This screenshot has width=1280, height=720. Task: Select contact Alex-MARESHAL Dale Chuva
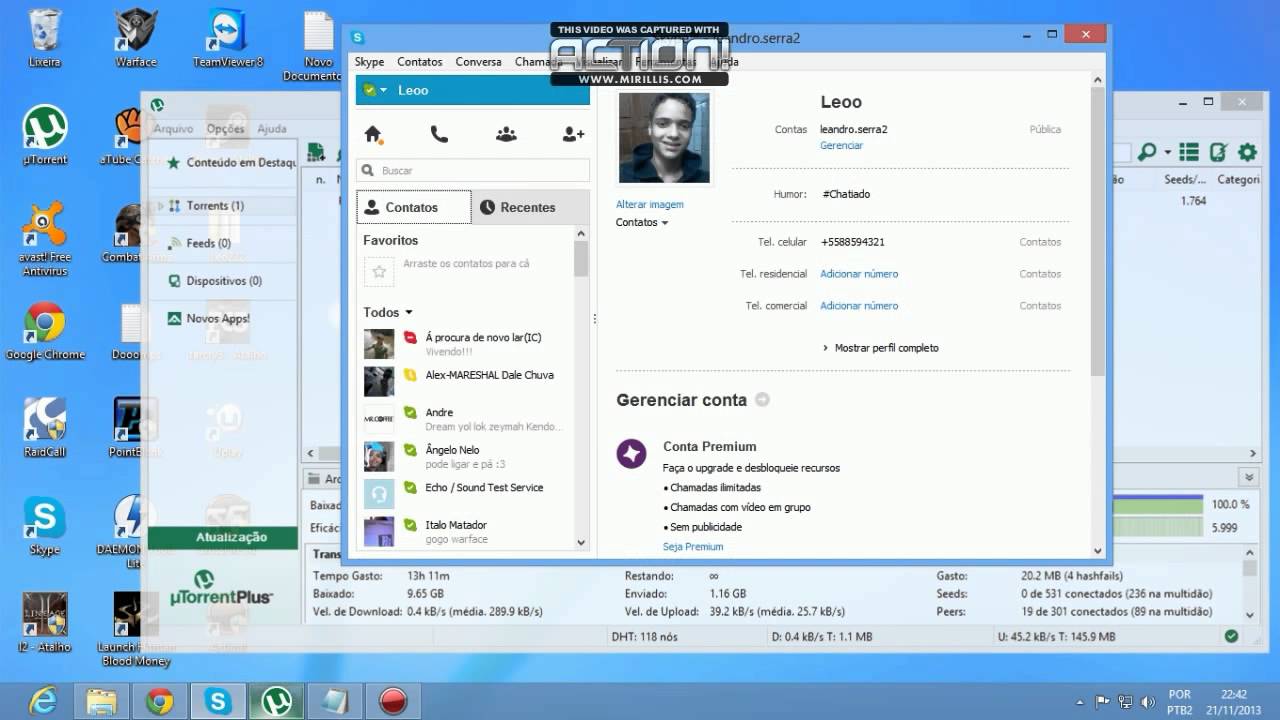coord(468,382)
